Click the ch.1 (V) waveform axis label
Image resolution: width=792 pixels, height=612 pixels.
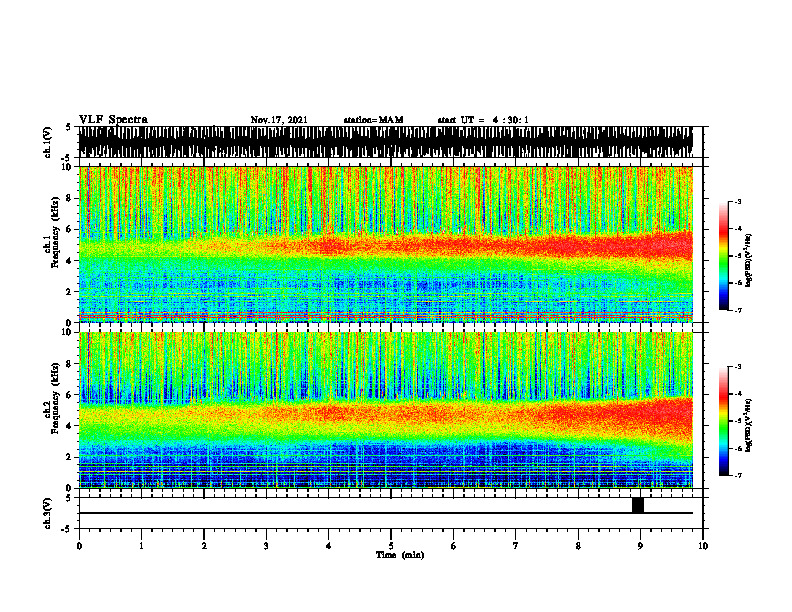pyautogui.click(x=48, y=142)
